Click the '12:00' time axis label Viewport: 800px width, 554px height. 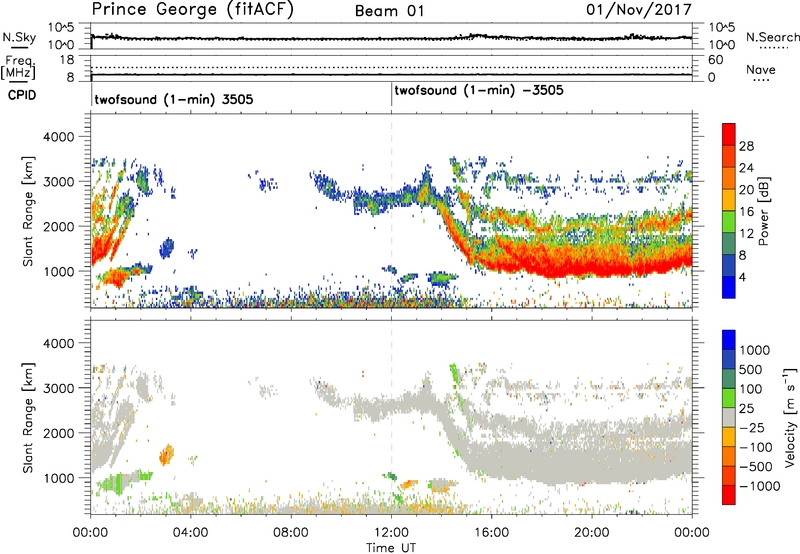pyautogui.click(x=391, y=533)
